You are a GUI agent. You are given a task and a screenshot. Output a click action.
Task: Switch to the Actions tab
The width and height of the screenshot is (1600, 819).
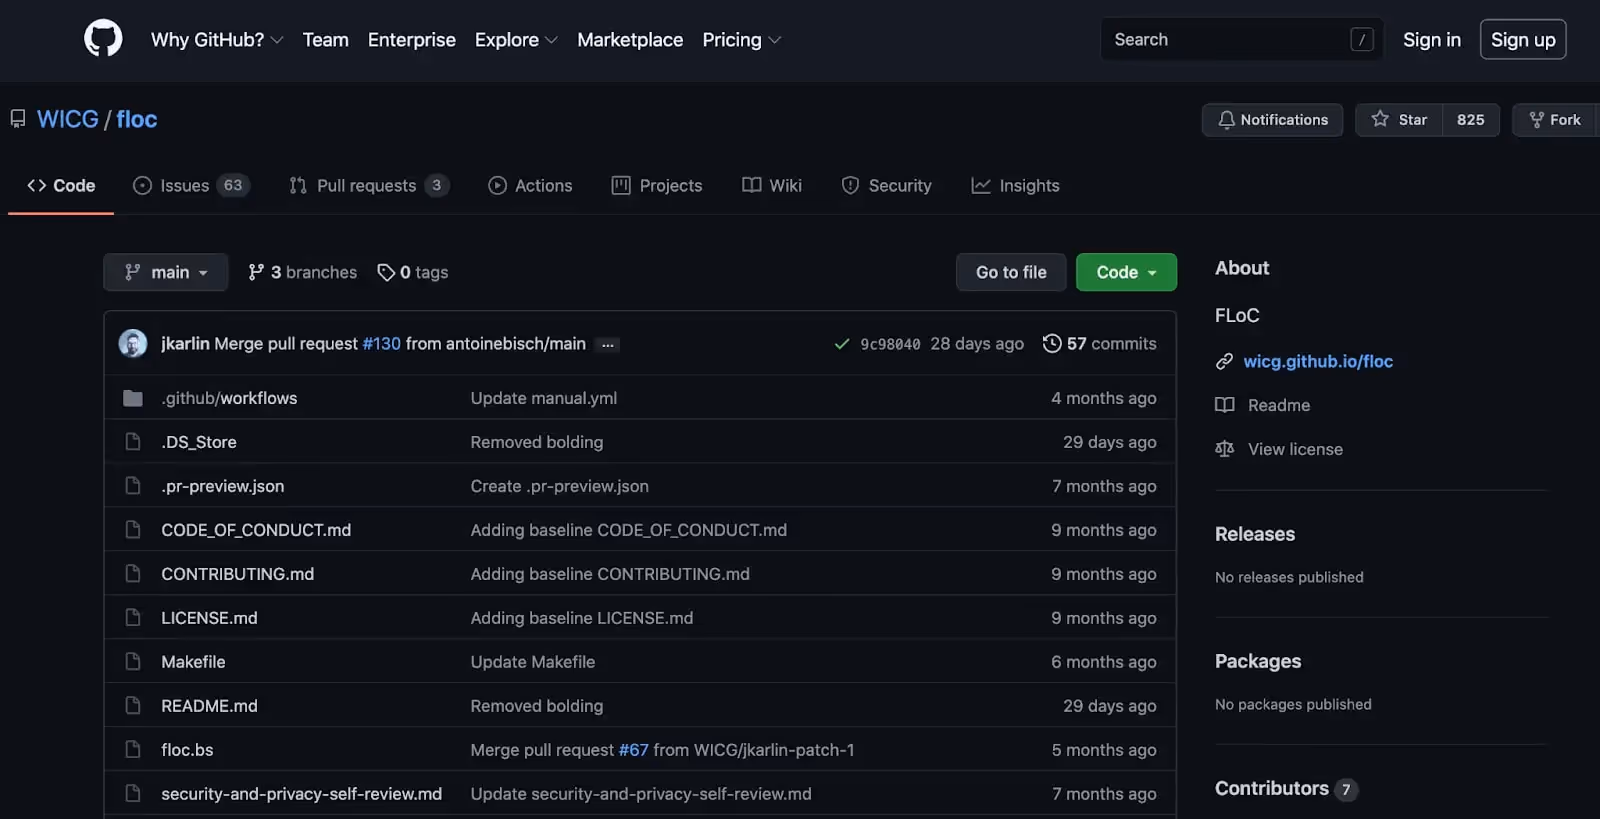pos(530,185)
